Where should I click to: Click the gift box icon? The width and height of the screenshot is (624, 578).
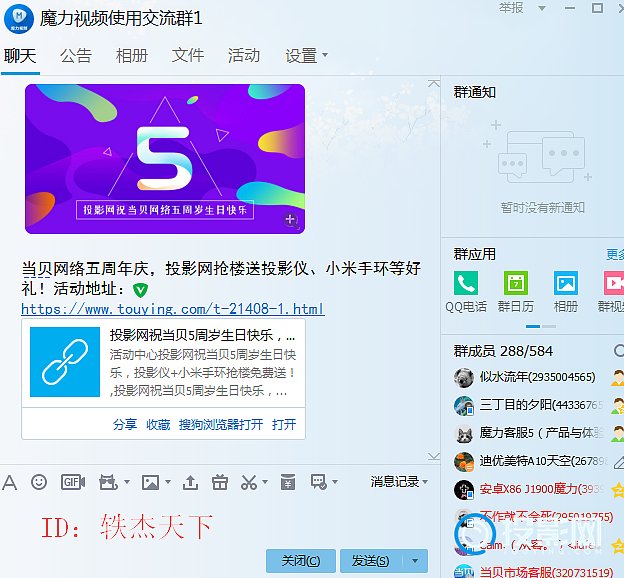(x=220, y=482)
